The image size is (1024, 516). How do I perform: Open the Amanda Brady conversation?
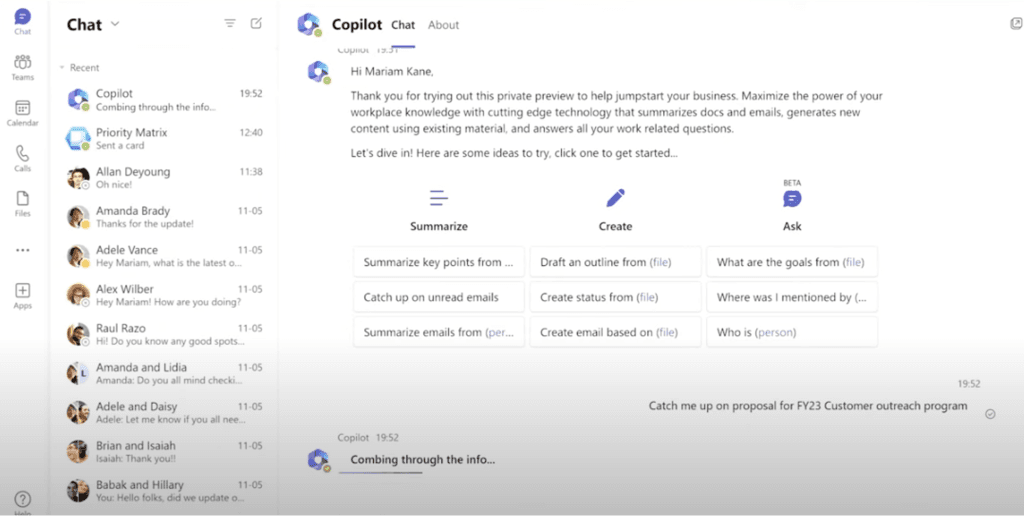click(x=165, y=217)
